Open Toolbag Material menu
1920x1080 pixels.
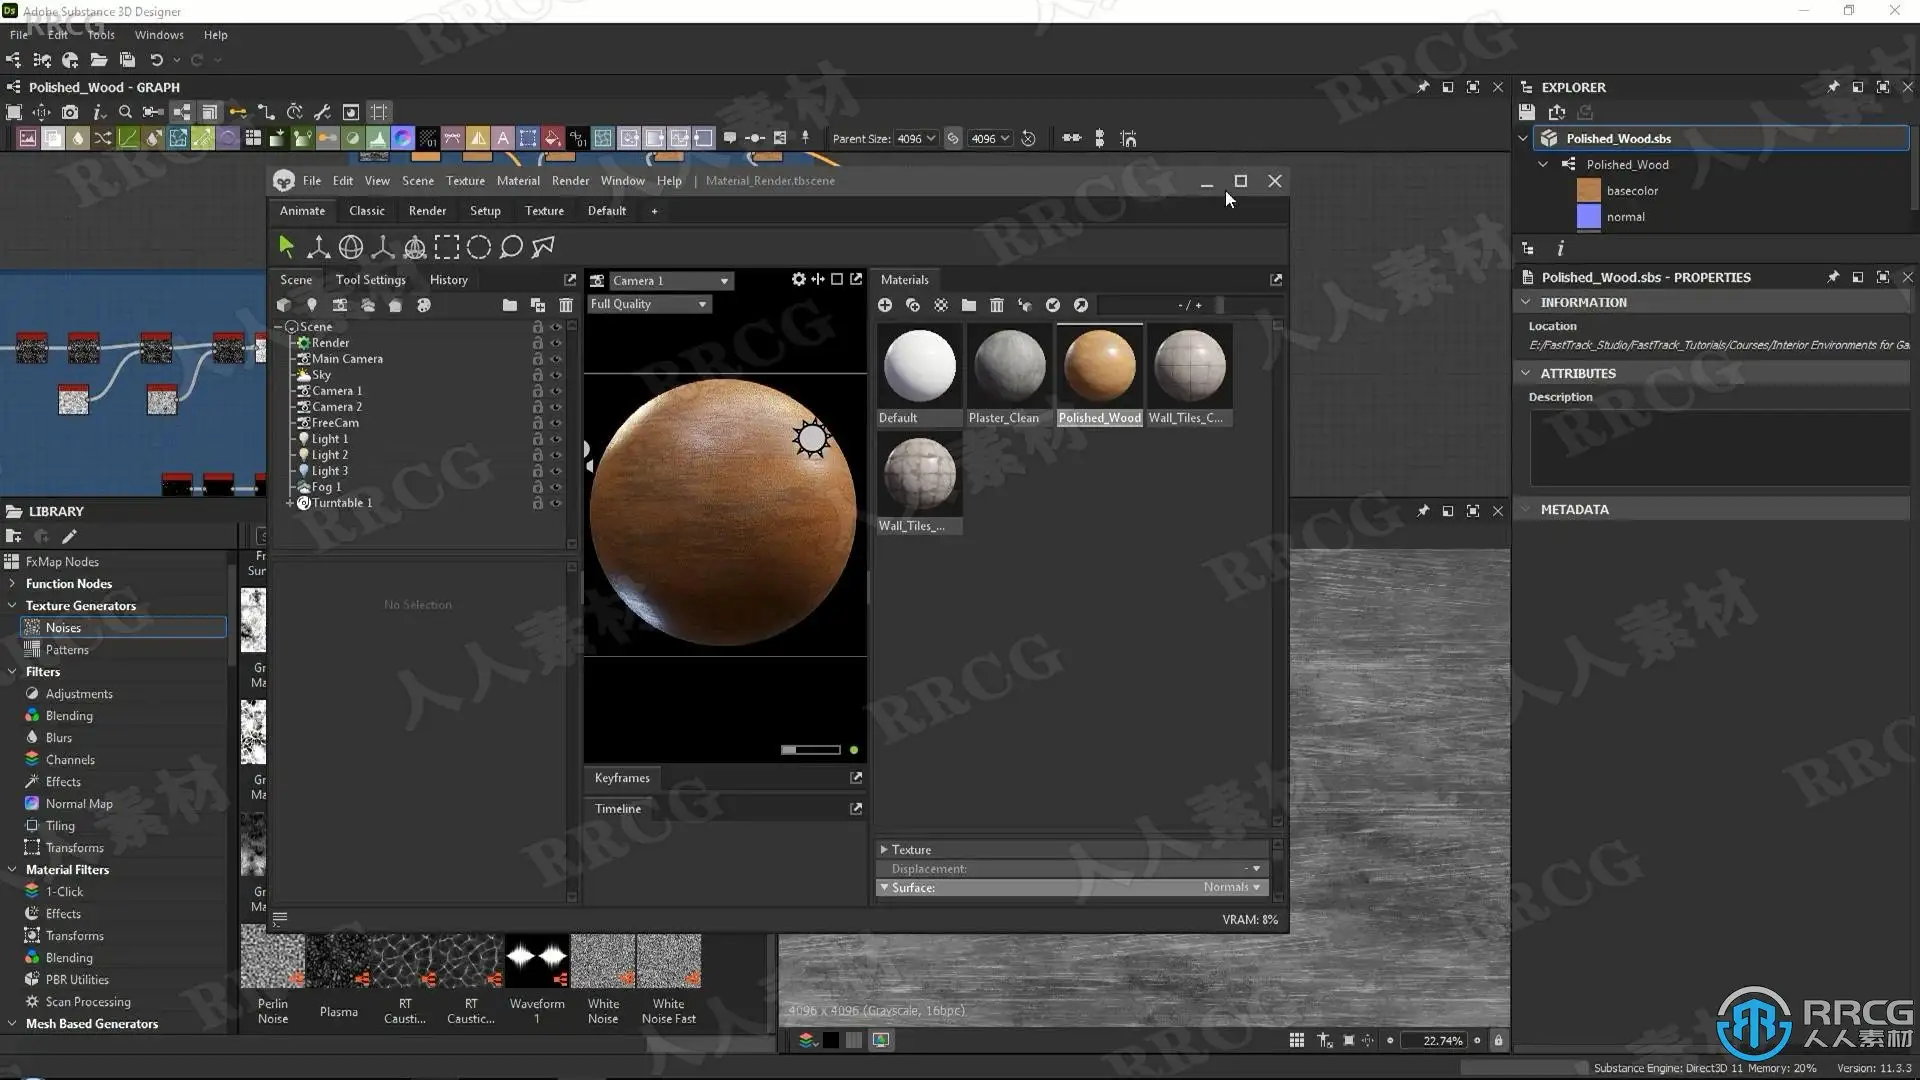pos(518,181)
